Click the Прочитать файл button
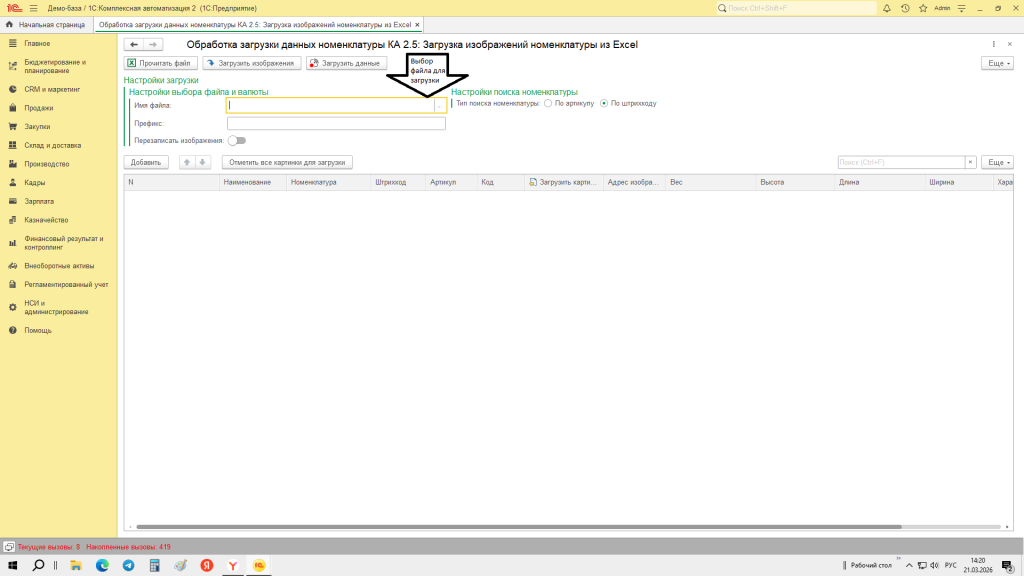 161,63
